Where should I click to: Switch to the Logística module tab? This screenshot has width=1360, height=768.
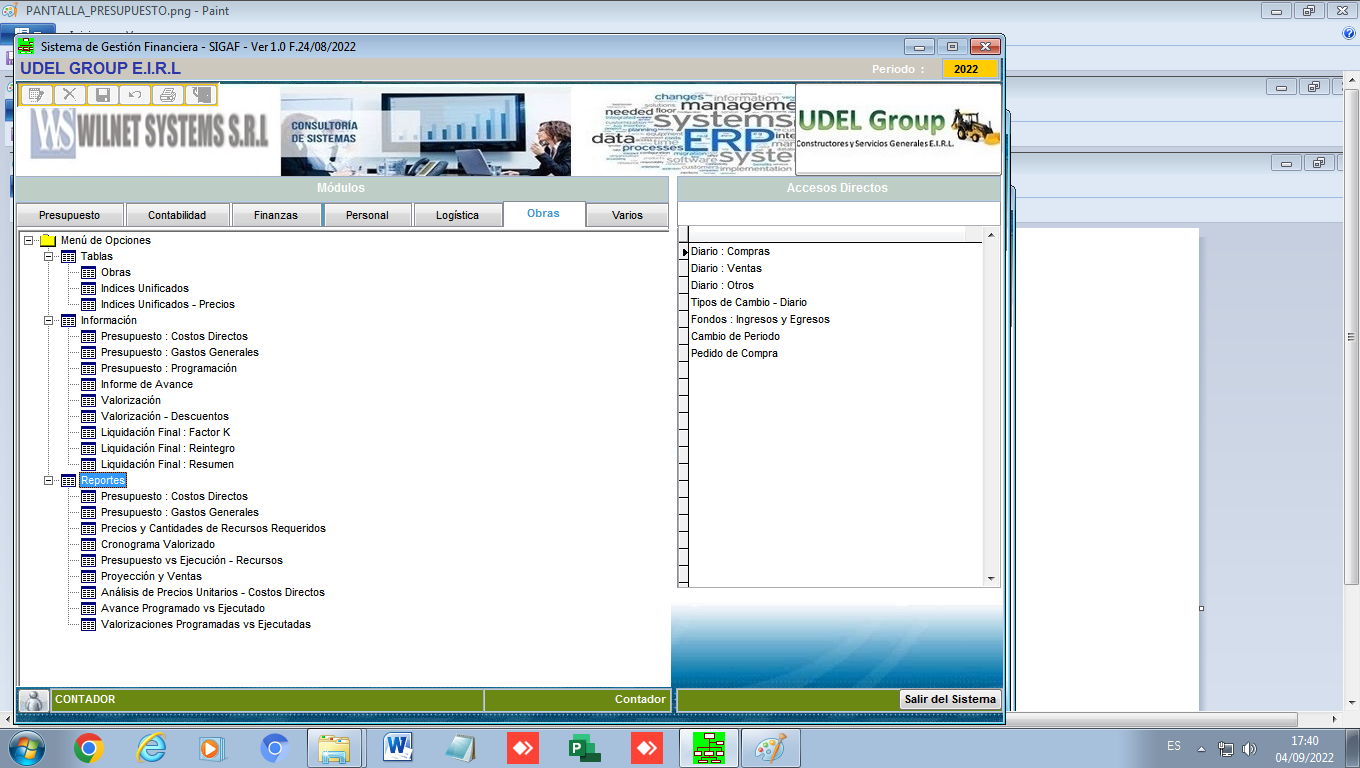click(457, 215)
